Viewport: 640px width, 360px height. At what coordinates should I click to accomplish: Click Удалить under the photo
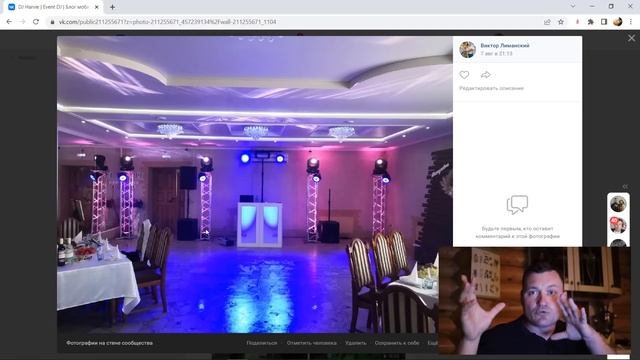[x=356, y=343]
